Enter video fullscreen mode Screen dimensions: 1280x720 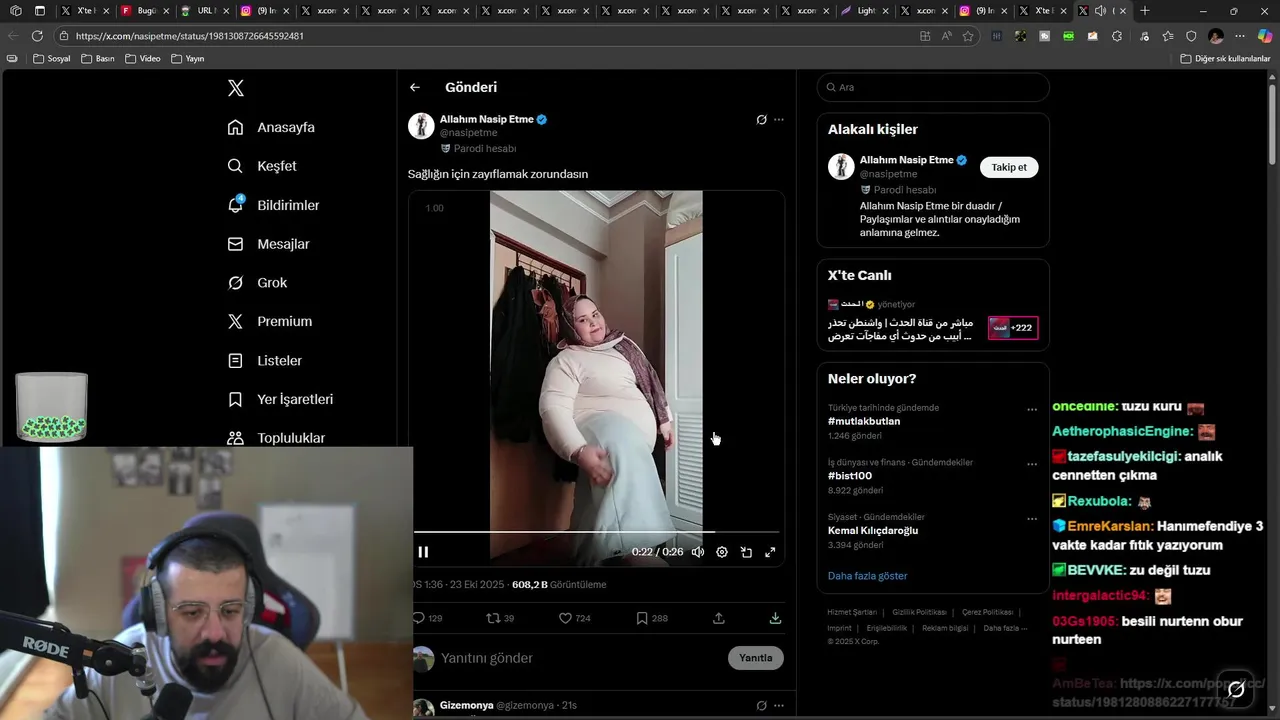click(770, 552)
